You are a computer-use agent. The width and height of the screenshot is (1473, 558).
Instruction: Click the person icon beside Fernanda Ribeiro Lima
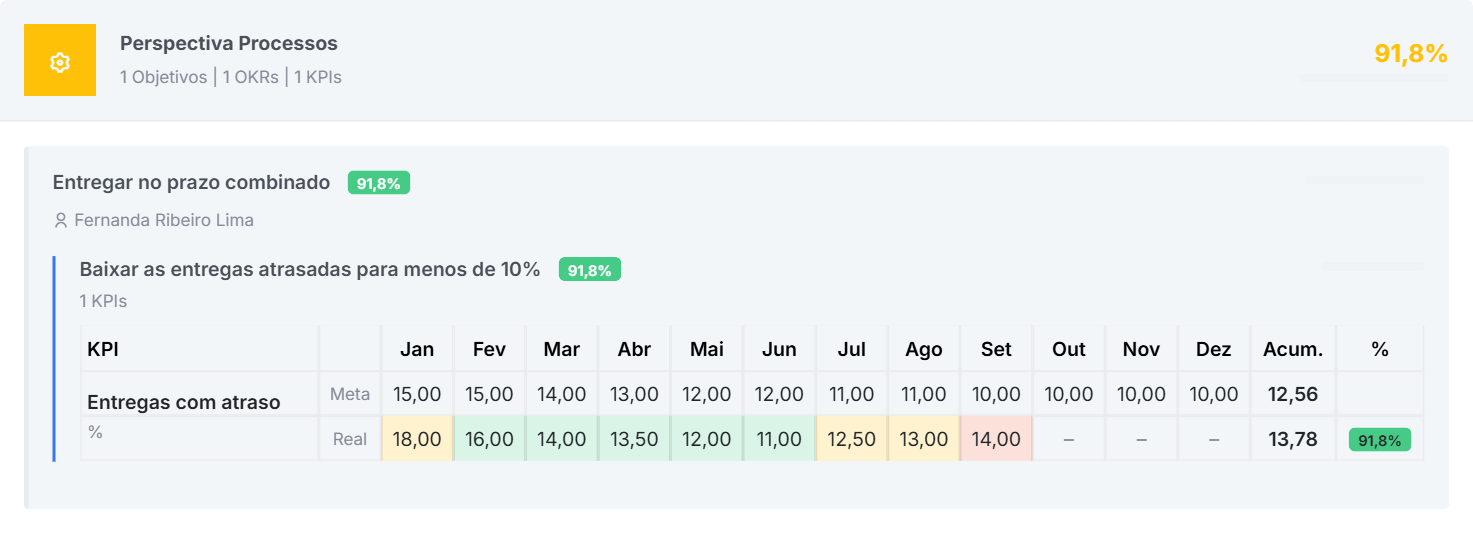pyautogui.click(x=61, y=220)
